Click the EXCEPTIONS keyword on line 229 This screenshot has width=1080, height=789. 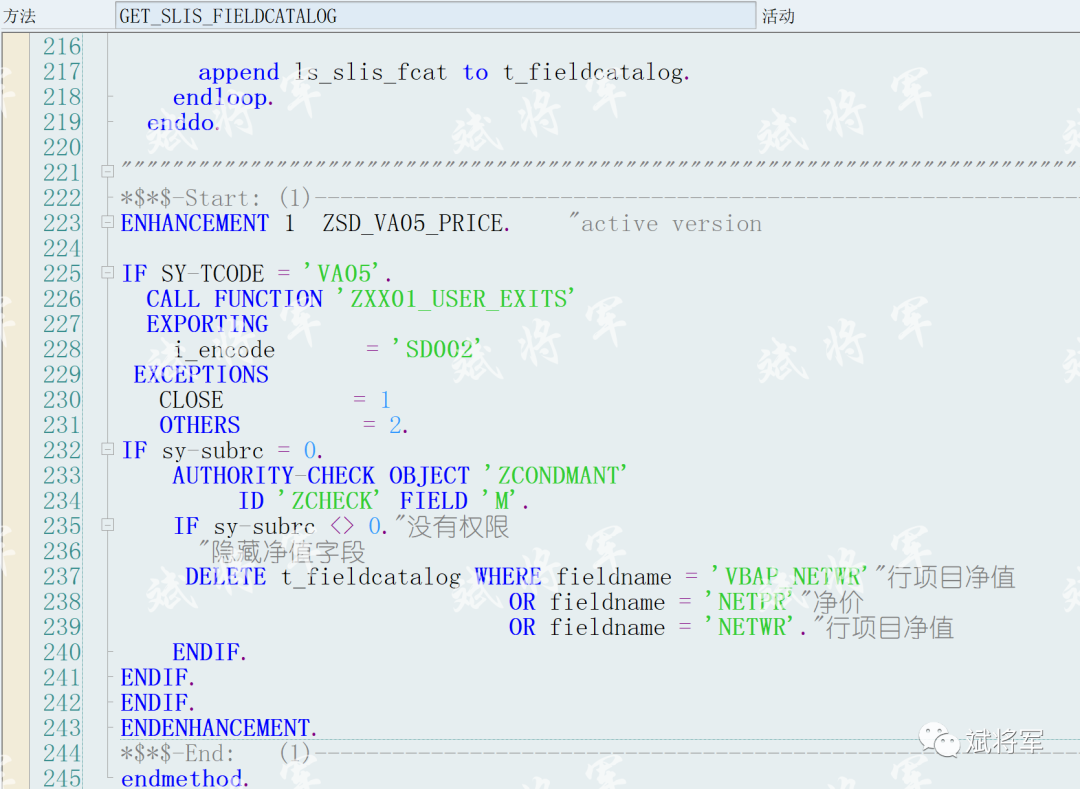pos(200,373)
